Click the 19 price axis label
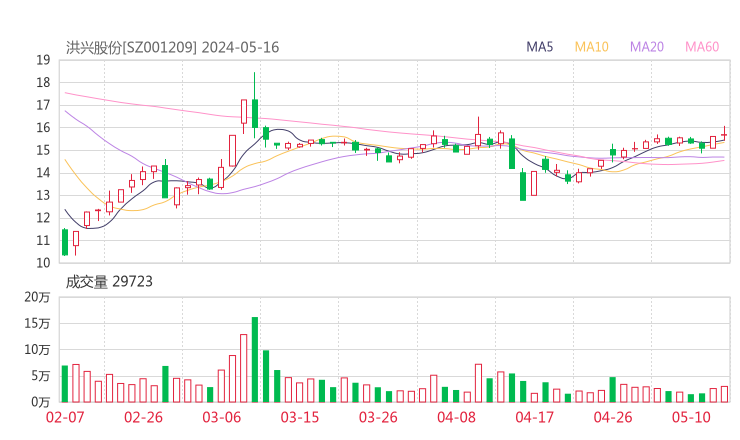This screenshot has height=440, width=740. point(43,60)
